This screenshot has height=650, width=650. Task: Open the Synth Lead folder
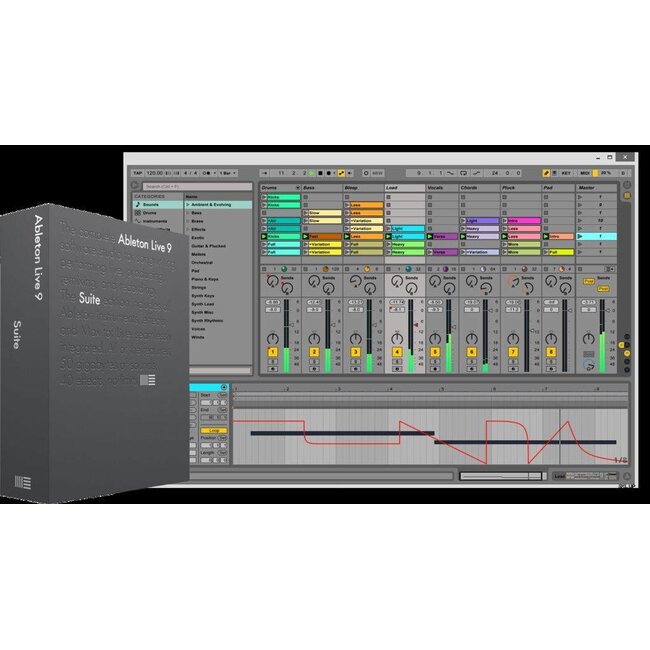(202, 304)
